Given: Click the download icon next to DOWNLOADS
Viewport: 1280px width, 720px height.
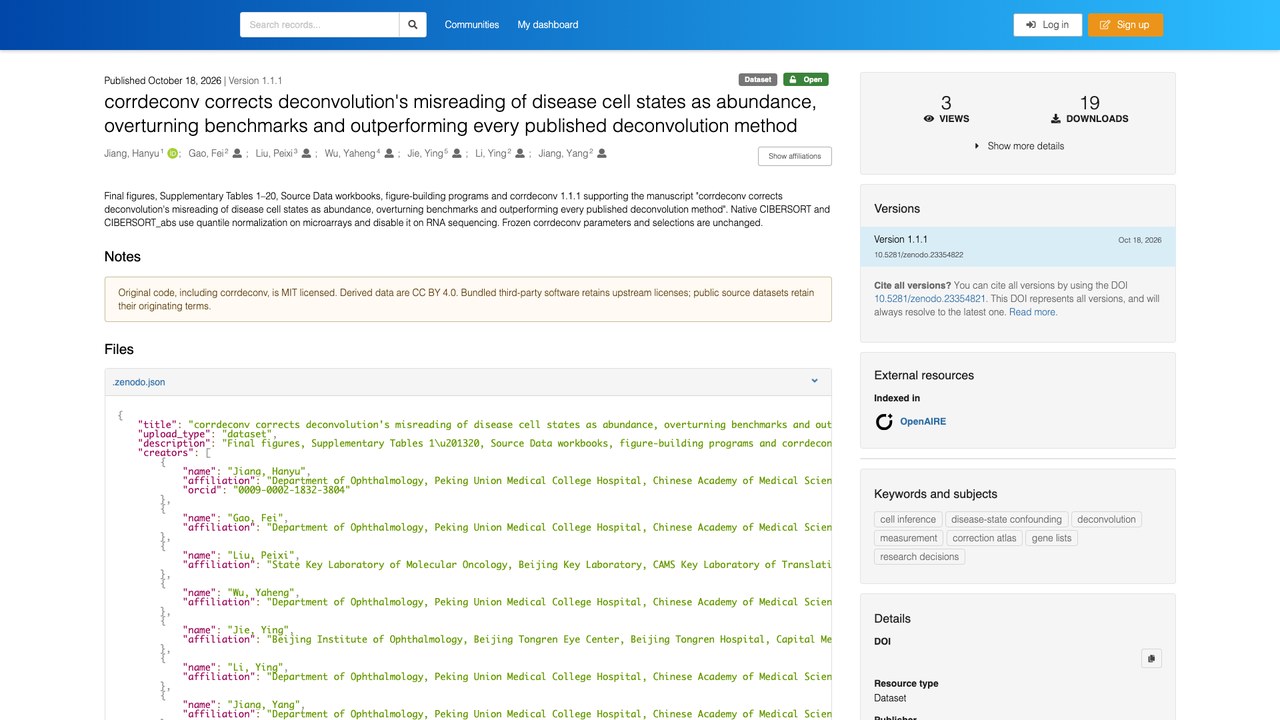Looking at the screenshot, I should click(1056, 119).
